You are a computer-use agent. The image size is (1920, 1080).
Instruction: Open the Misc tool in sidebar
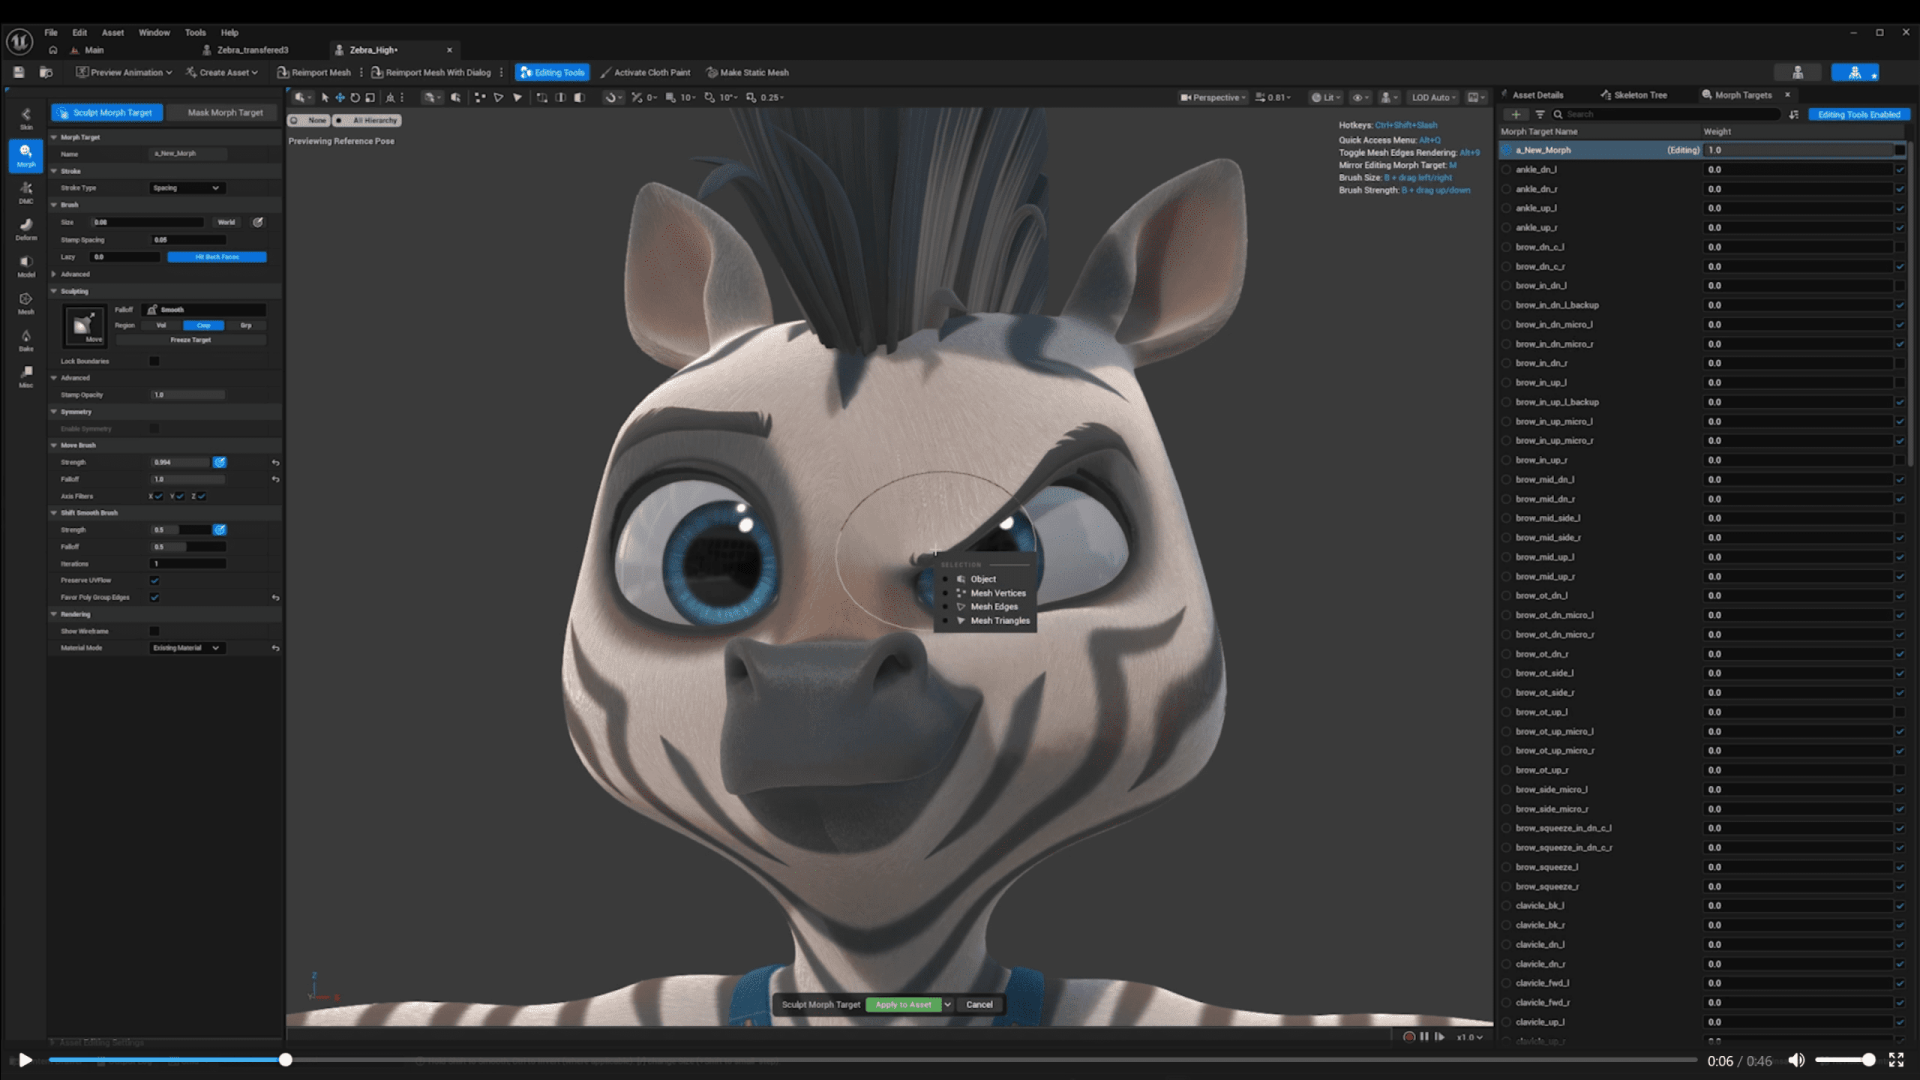26,376
